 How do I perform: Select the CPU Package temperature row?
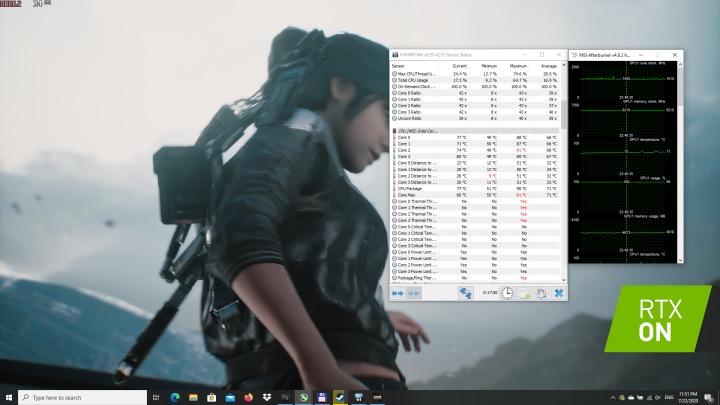pos(475,189)
